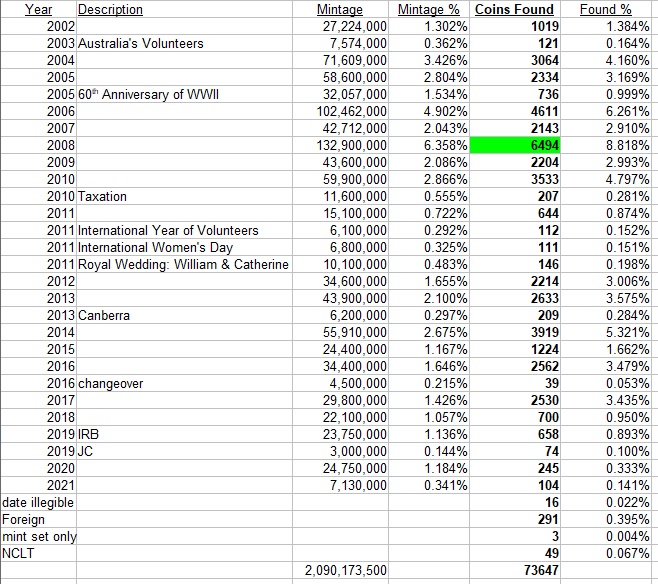Select the coins found cell 3919
The height and width of the screenshot is (584, 658).
click(514, 332)
